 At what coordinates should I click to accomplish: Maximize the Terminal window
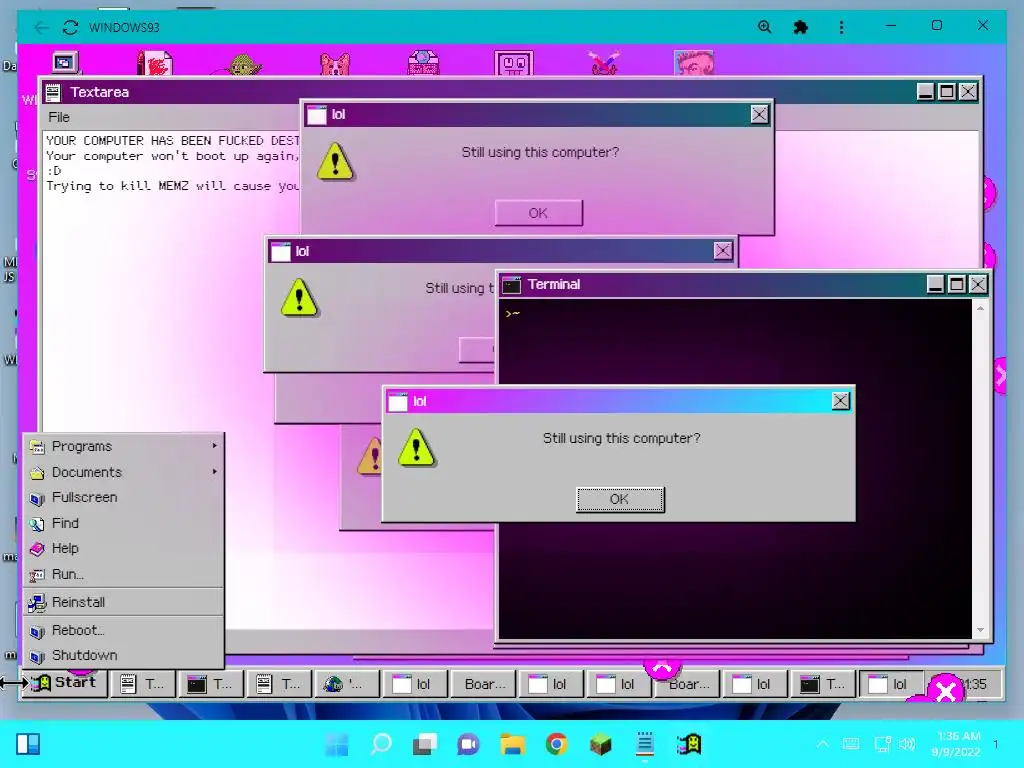point(957,284)
